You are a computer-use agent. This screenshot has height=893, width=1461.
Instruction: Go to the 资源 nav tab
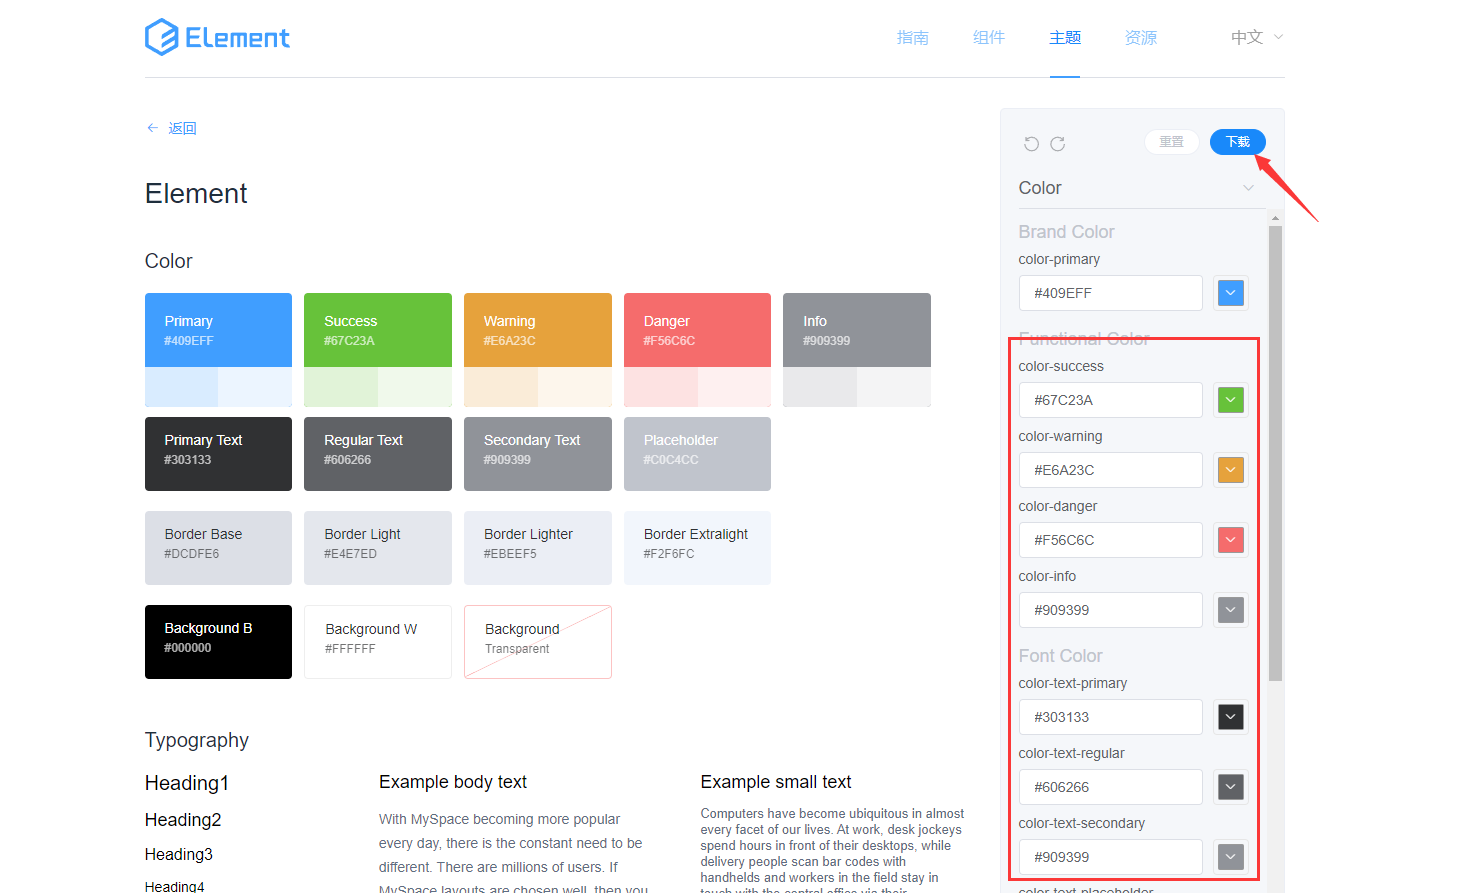(1140, 38)
